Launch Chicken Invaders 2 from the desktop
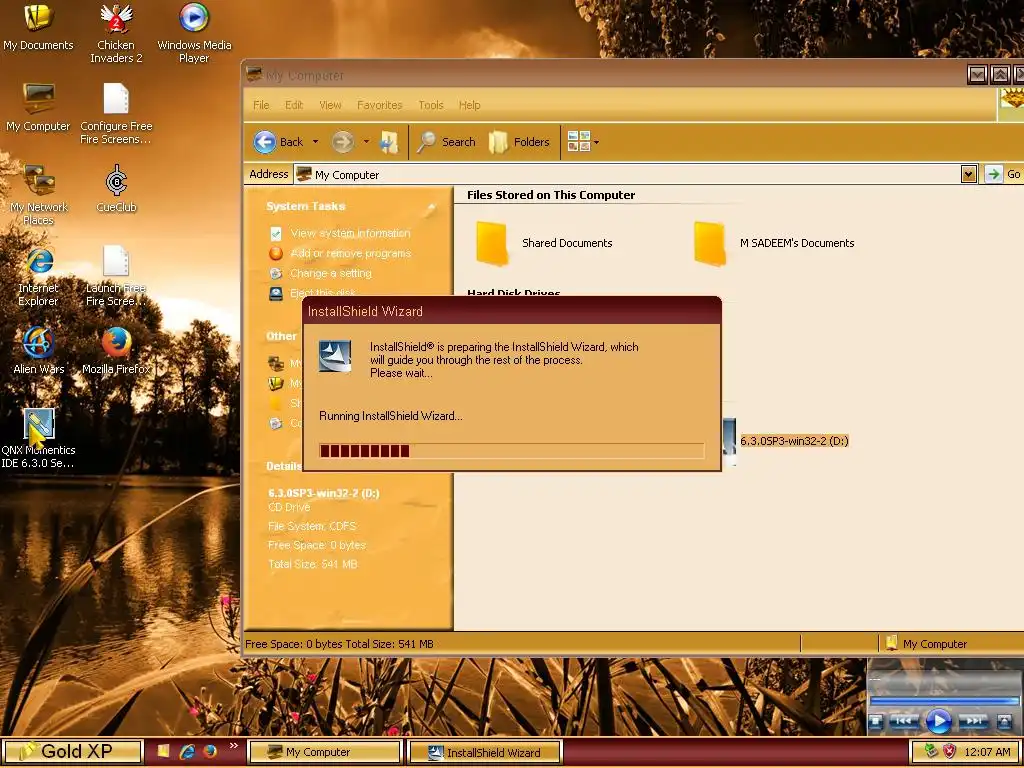This screenshot has width=1024, height=768. click(x=116, y=33)
